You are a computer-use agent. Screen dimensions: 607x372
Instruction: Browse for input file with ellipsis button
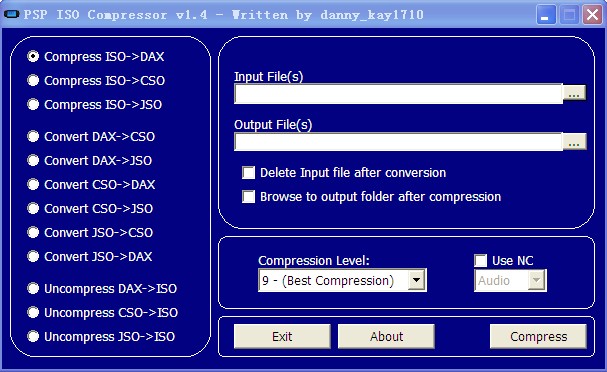point(574,93)
